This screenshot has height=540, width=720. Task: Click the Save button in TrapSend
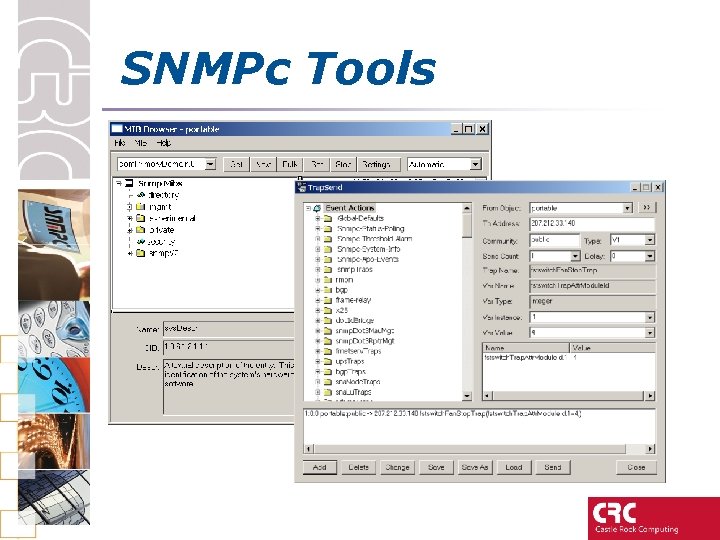coord(436,467)
